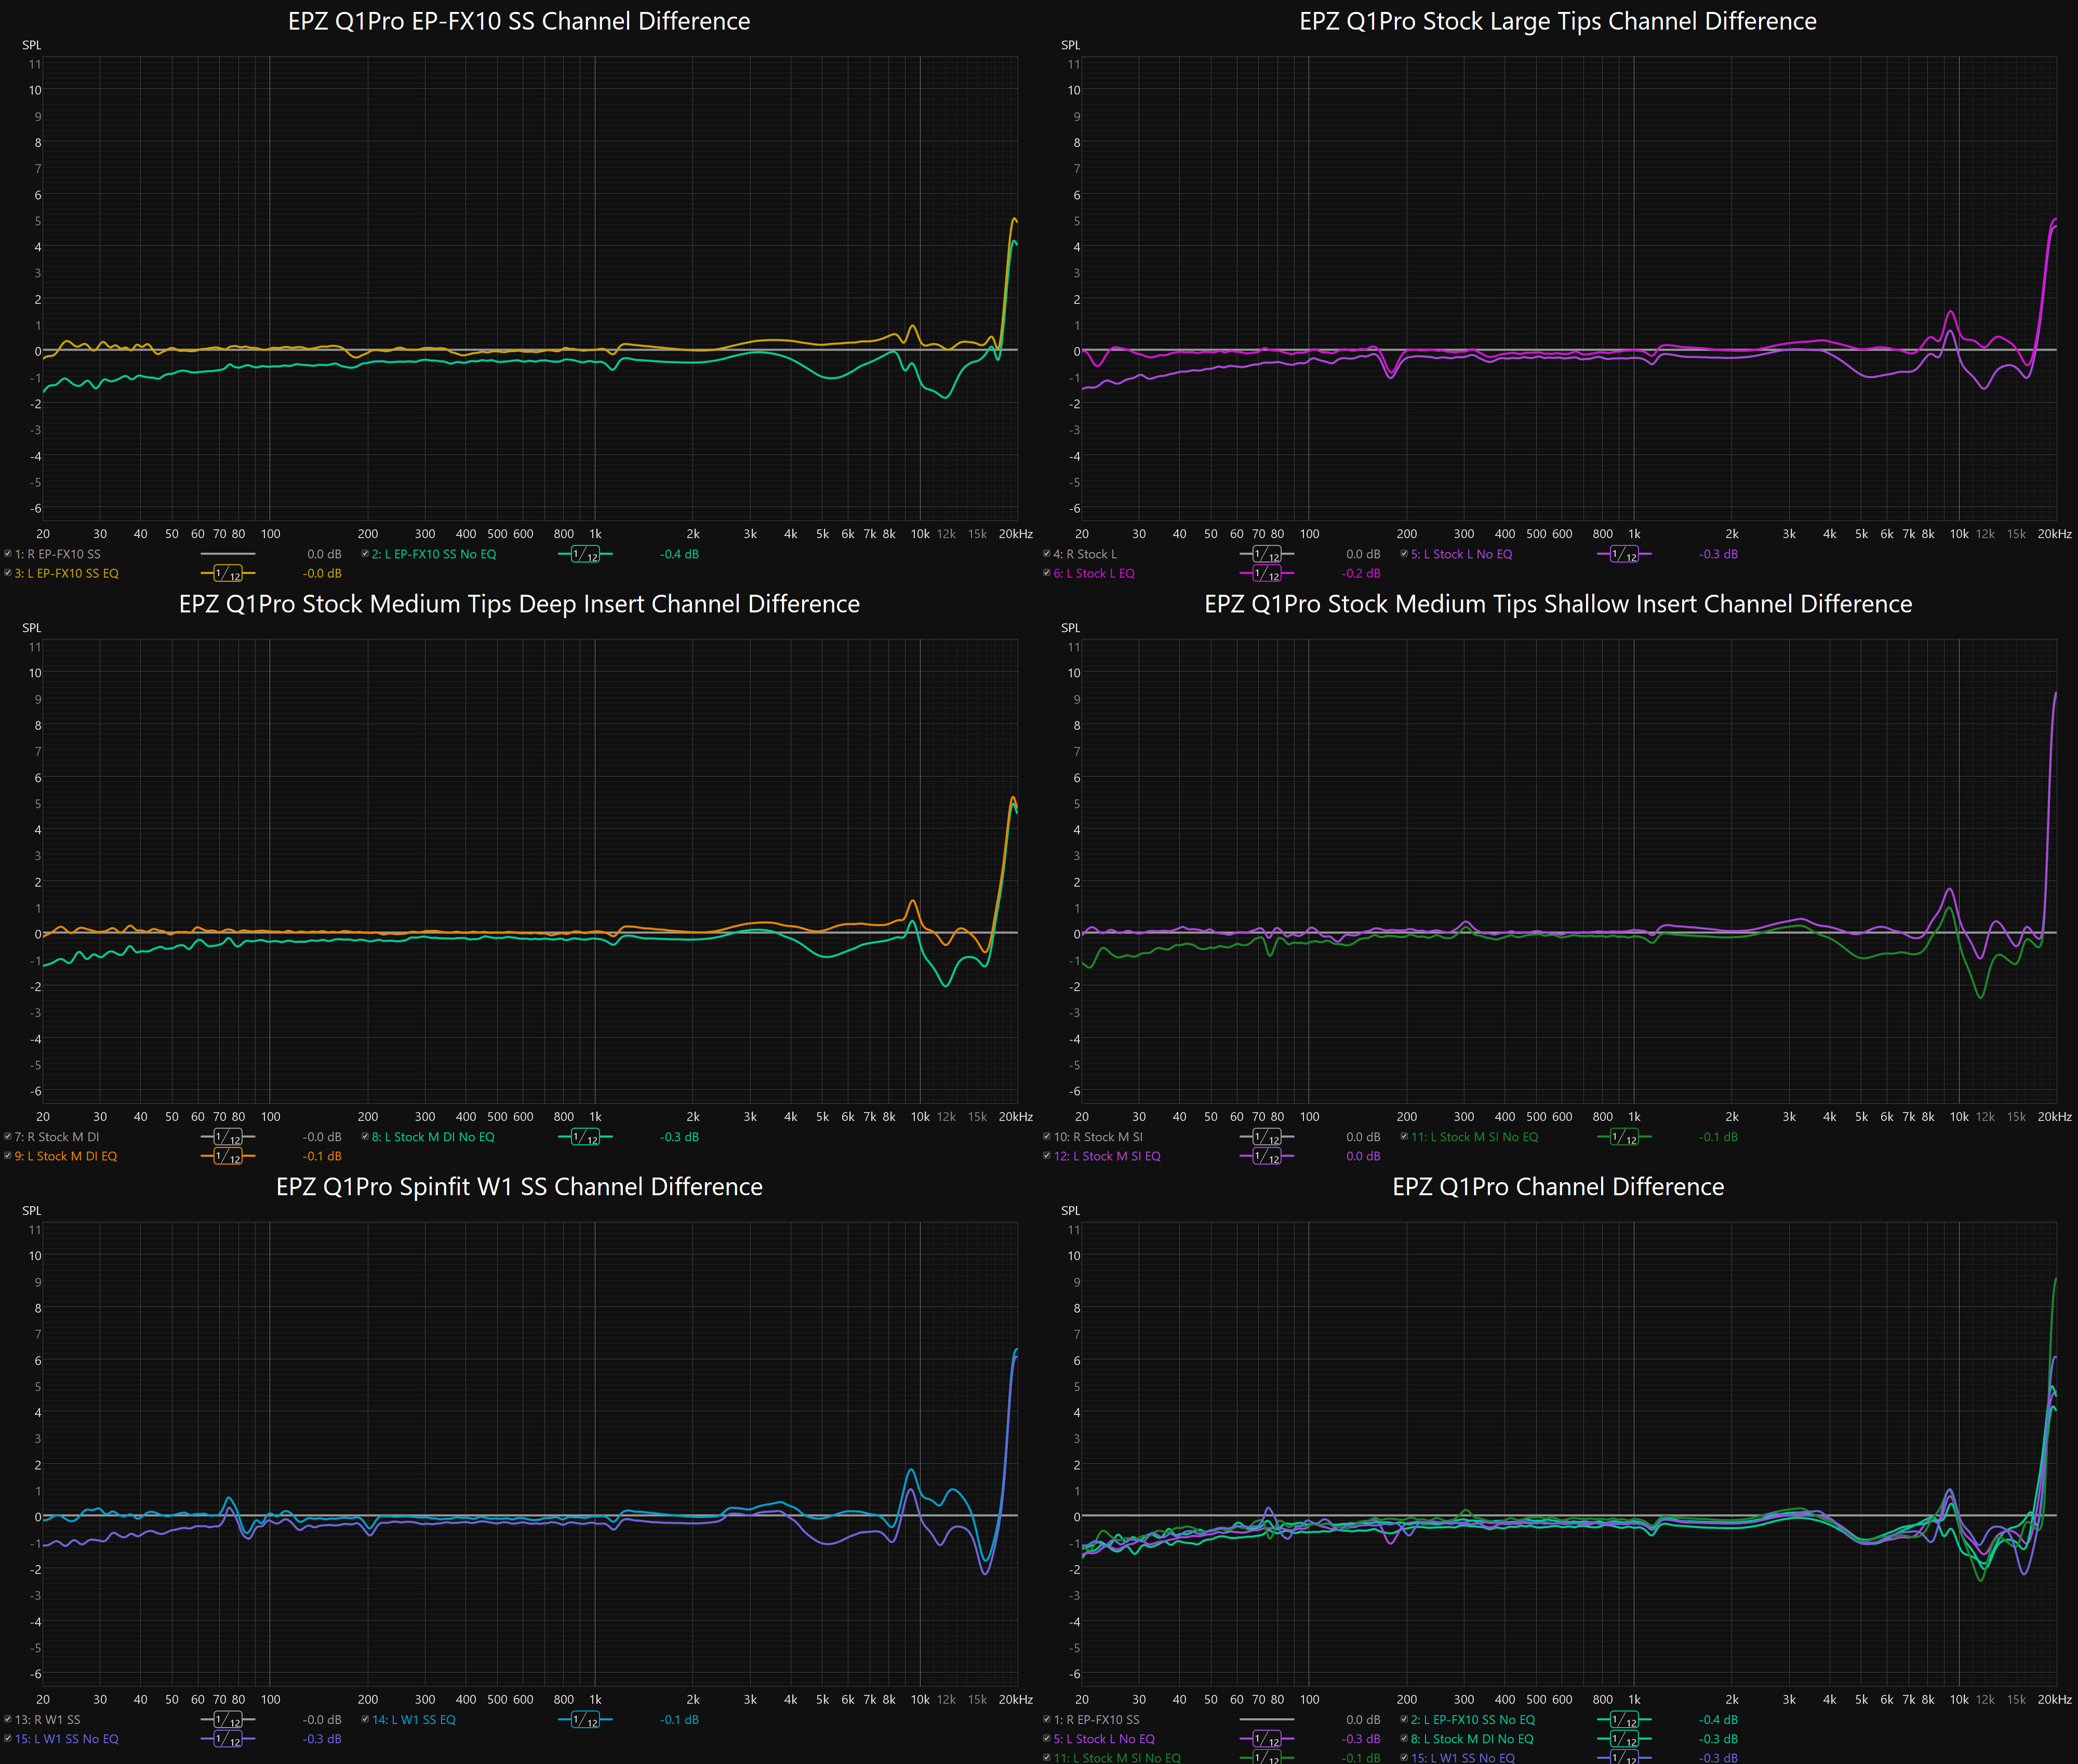Click gray line sample of 1: R EP-FX10 SS in EP-FX10 graph
Image resolution: width=2078 pixels, height=1764 pixels.
[x=228, y=554]
